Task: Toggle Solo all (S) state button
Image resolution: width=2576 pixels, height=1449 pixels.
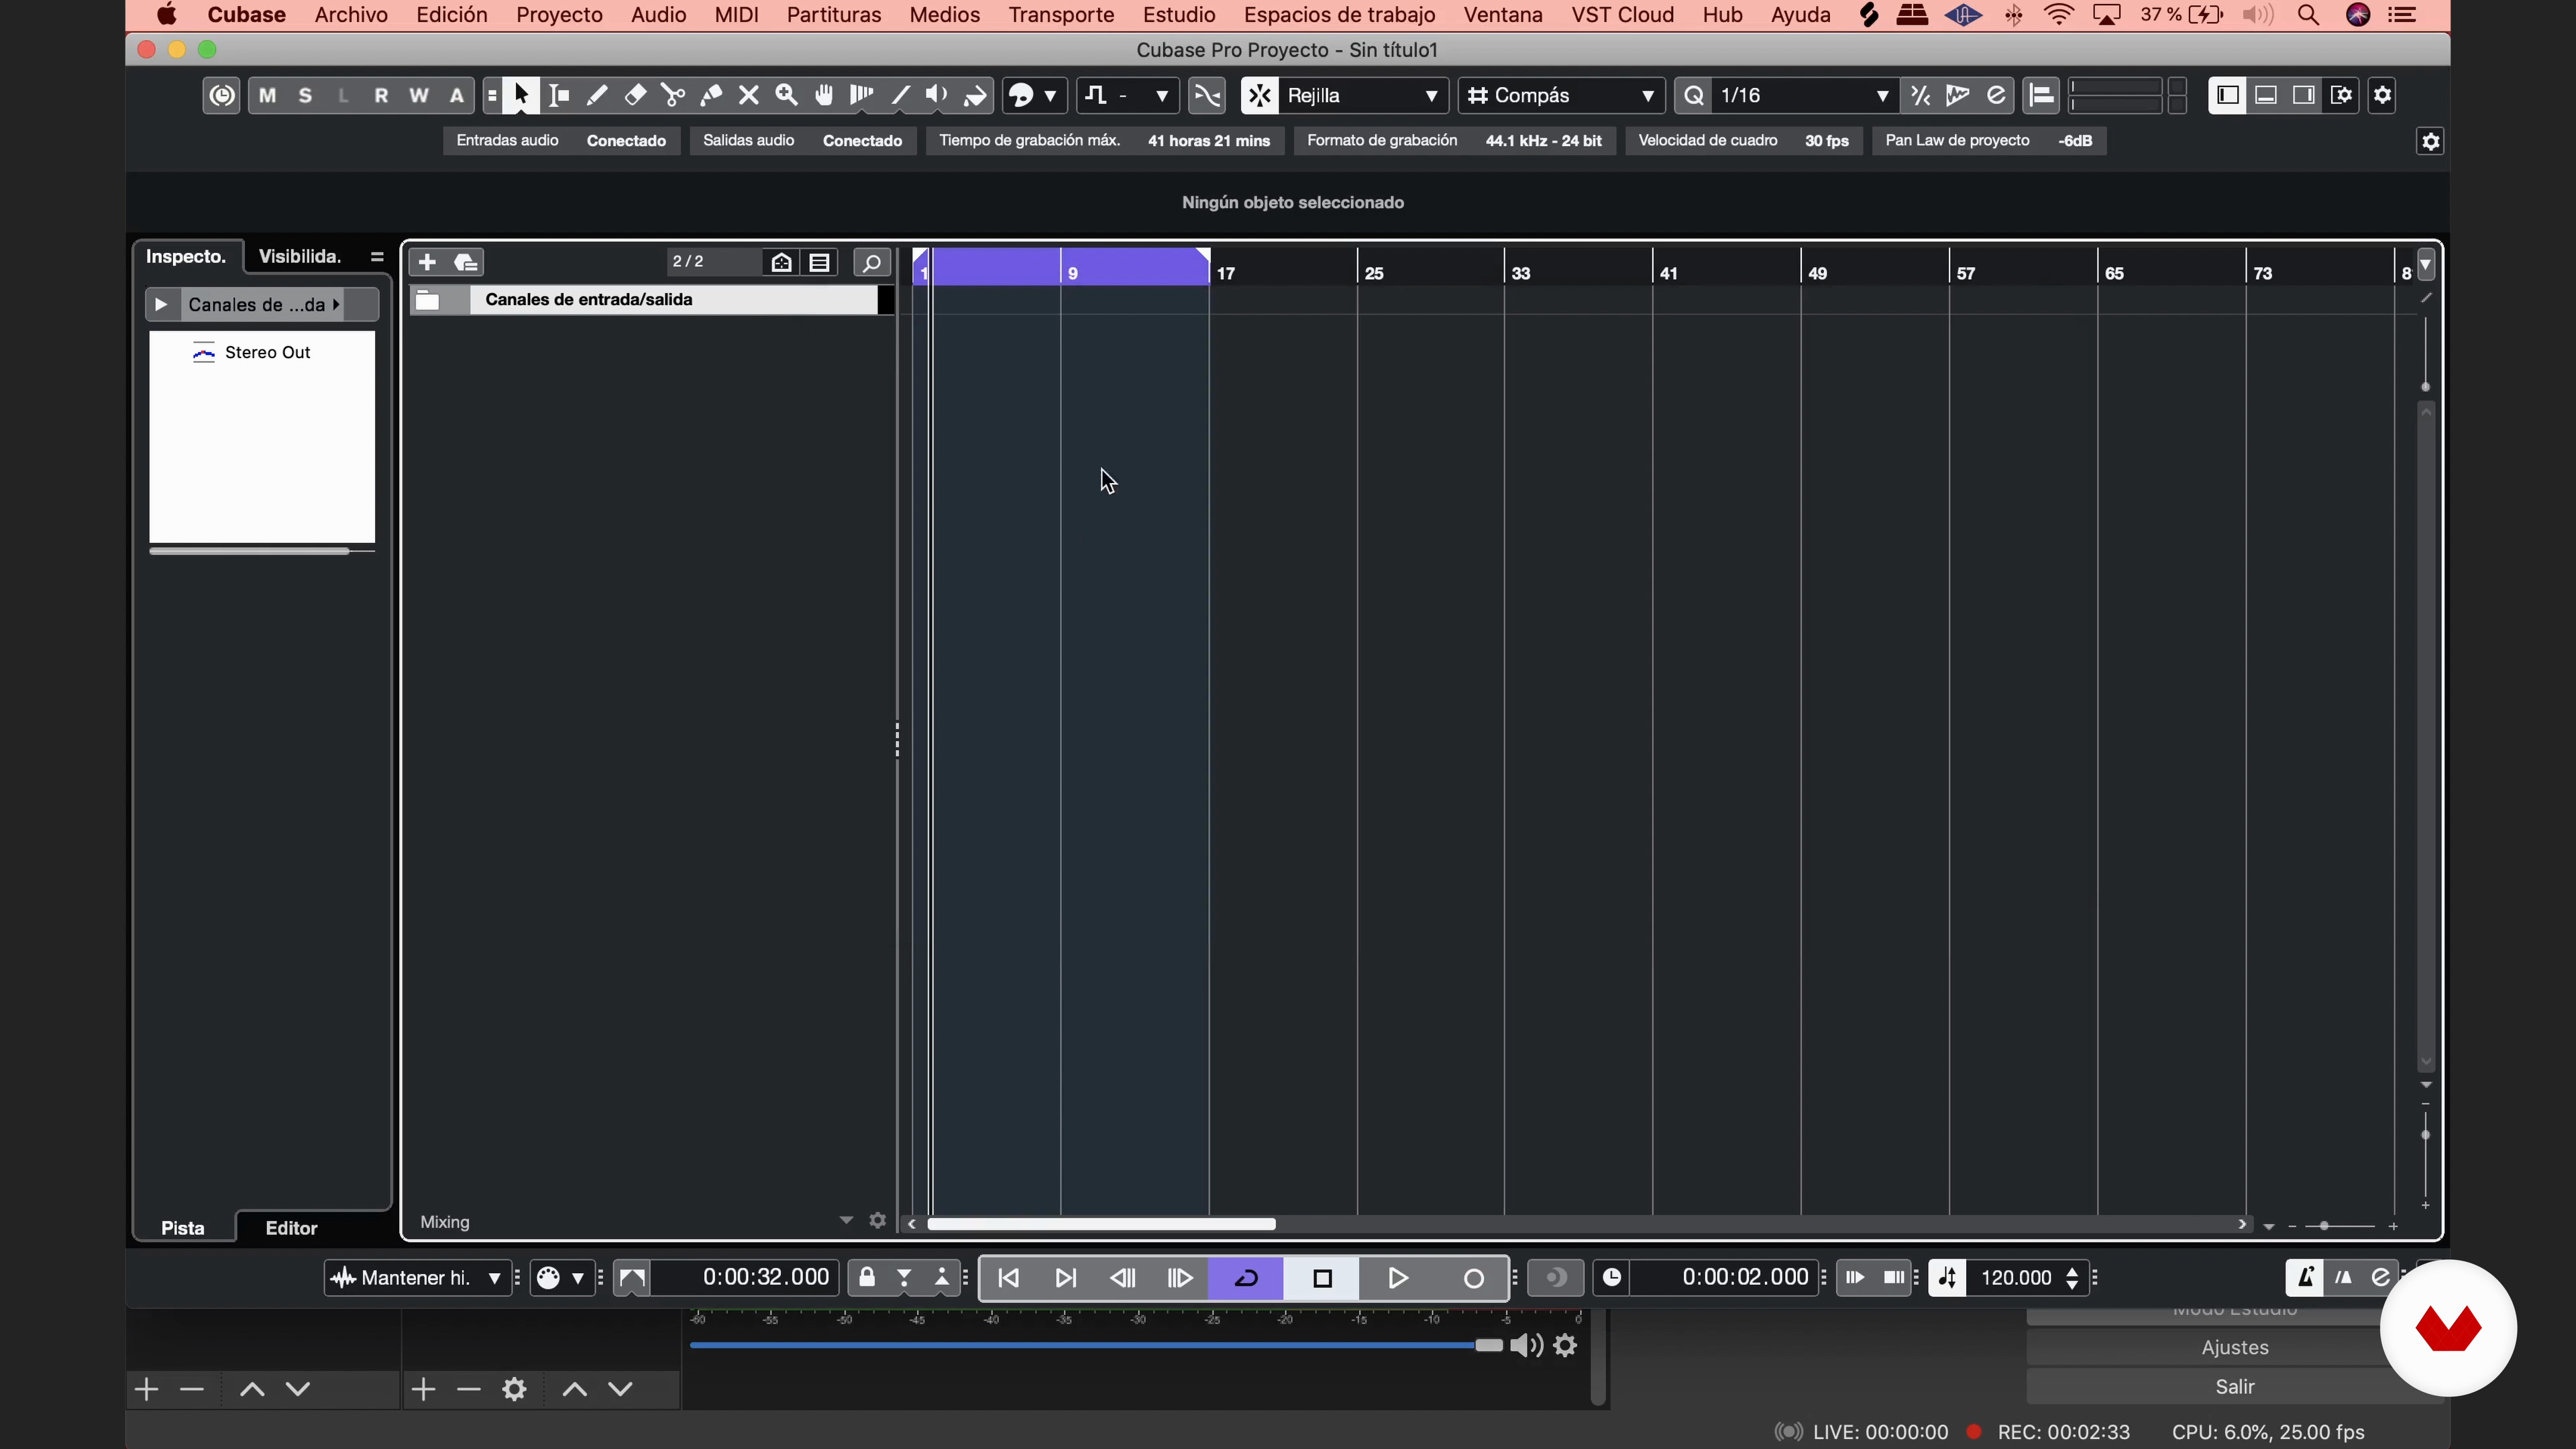Action: (305, 95)
